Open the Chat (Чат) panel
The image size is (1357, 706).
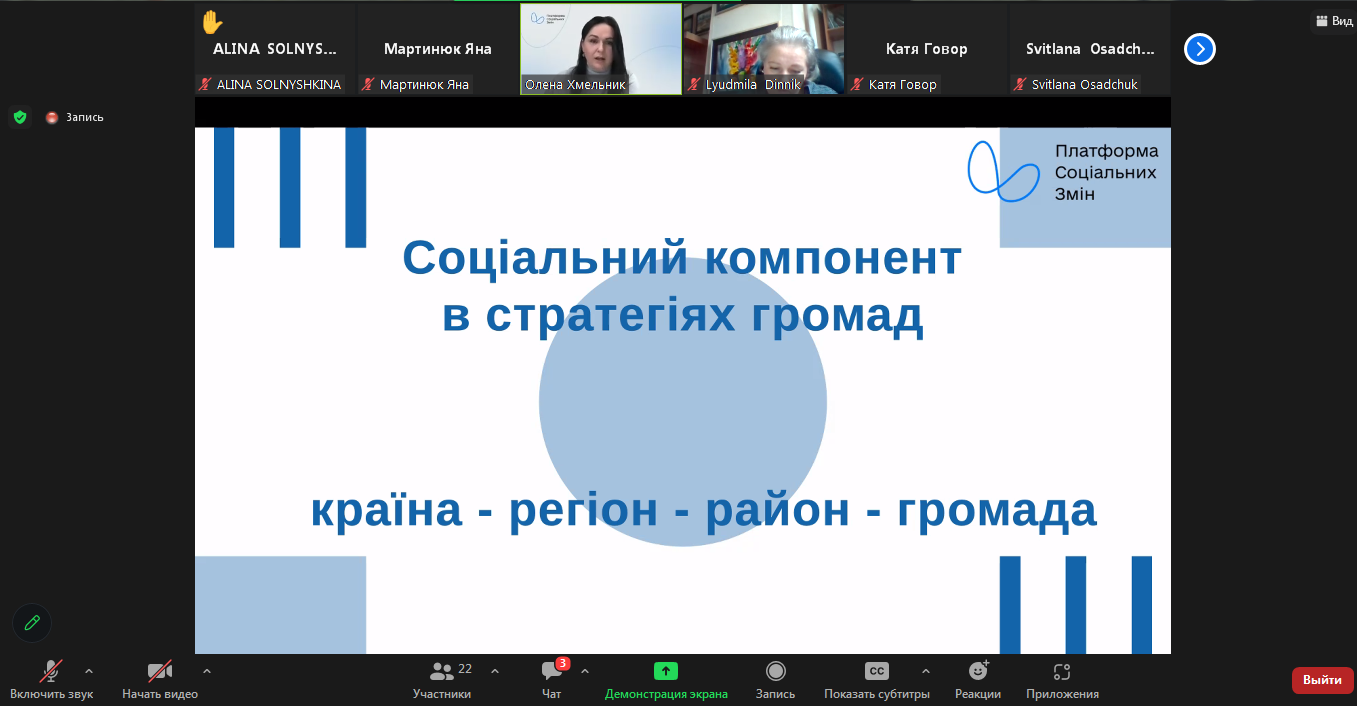[551, 679]
